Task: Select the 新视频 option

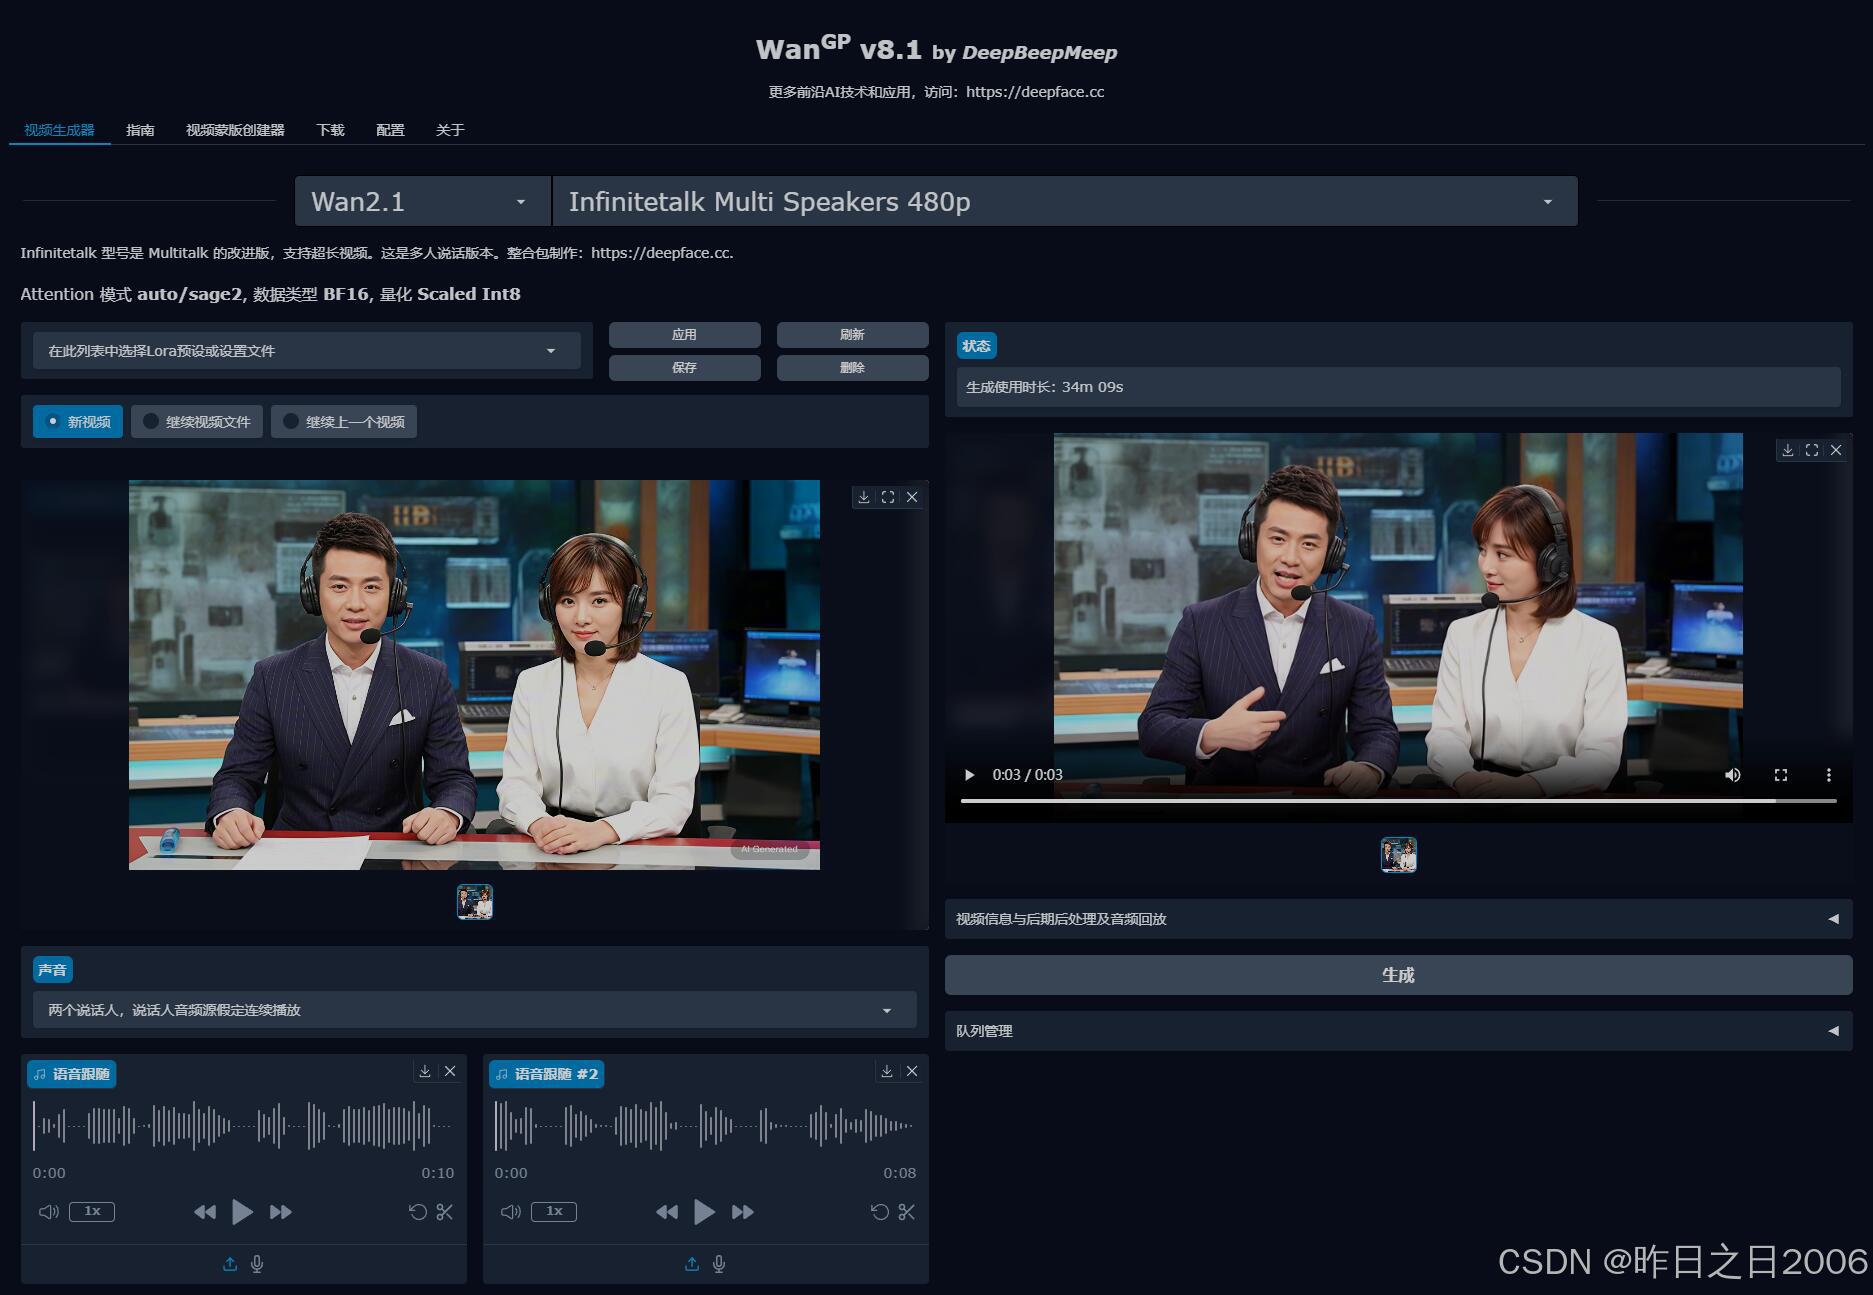Action: (x=77, y=421)
